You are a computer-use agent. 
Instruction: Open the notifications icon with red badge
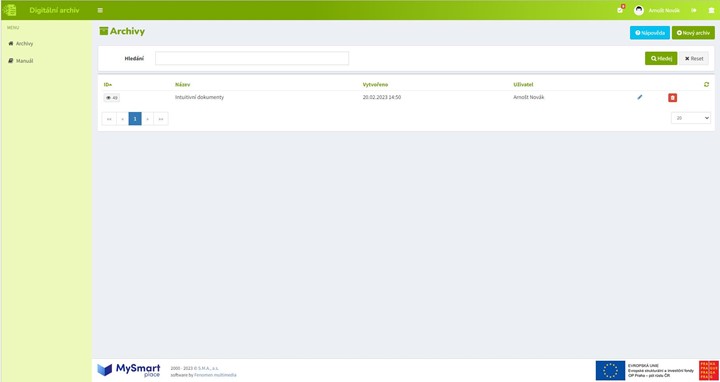point(621,10)
